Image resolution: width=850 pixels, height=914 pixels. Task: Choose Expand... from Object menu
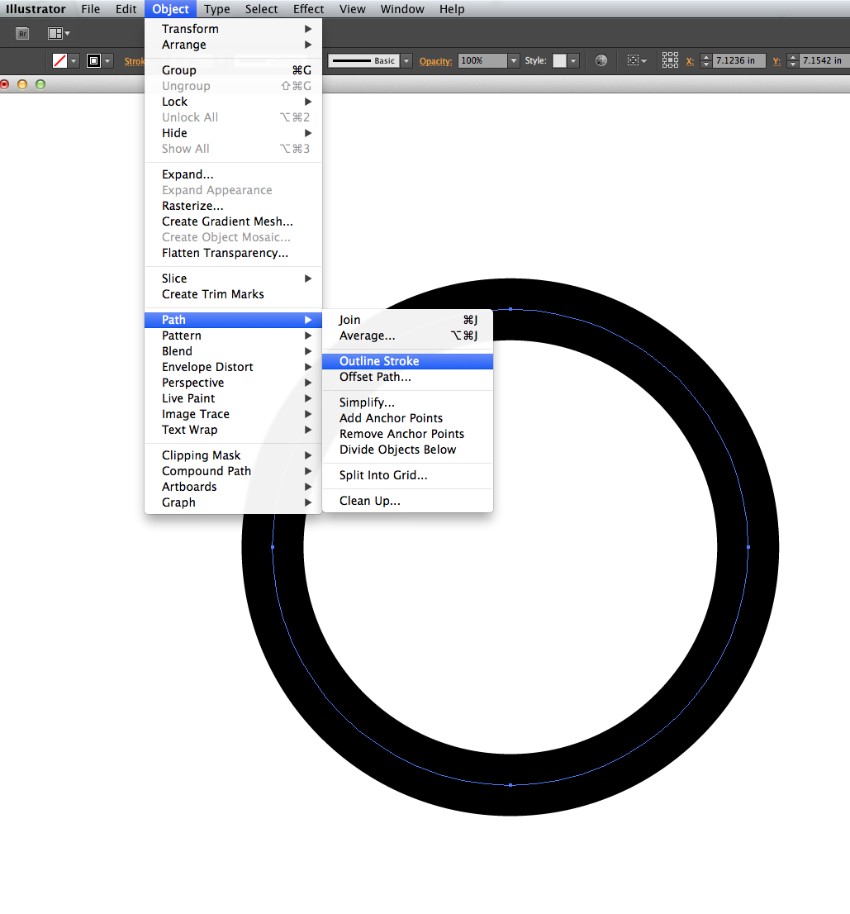(233, 175)
